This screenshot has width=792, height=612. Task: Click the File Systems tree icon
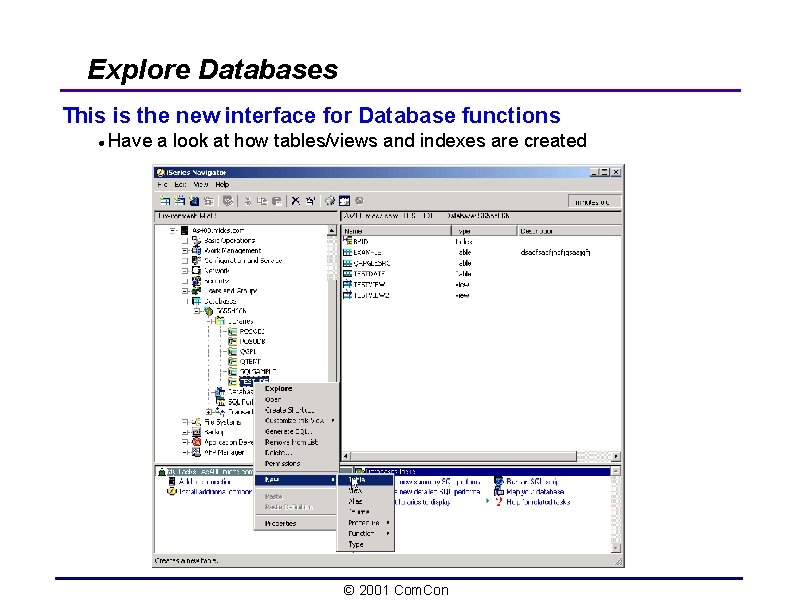pyautogui.click(x=196, y=422)
